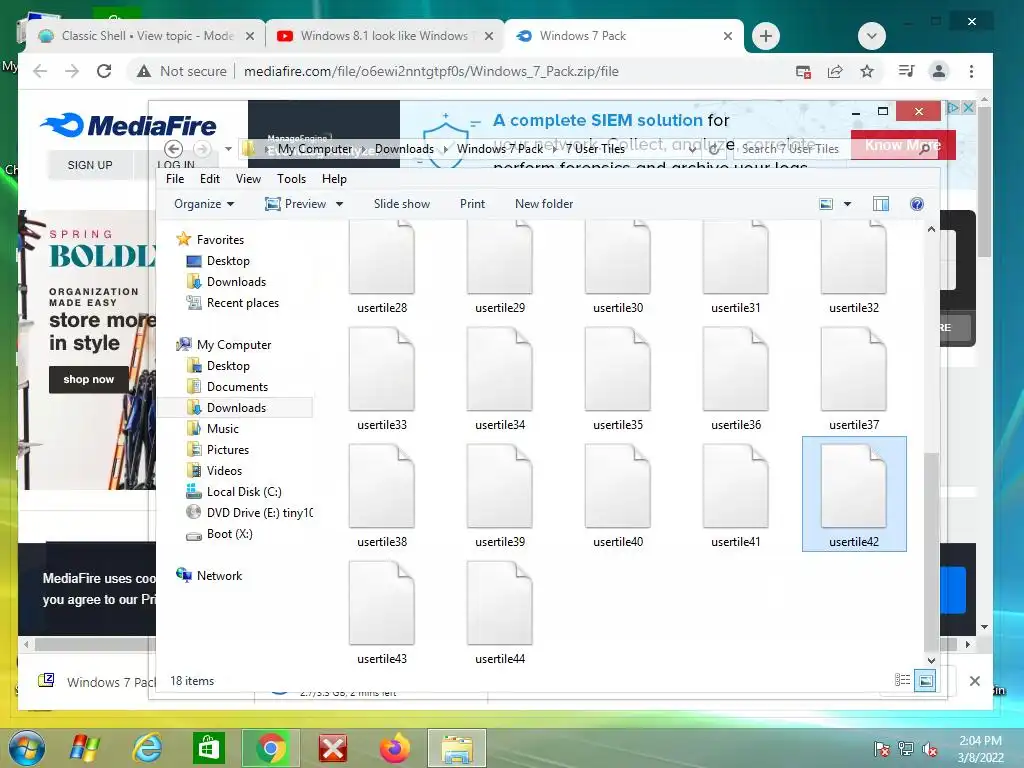The width and height of the screenshot is (1024, 768).
Task: Click the Explorer search magnifier icon
Action: click(925, 149)
